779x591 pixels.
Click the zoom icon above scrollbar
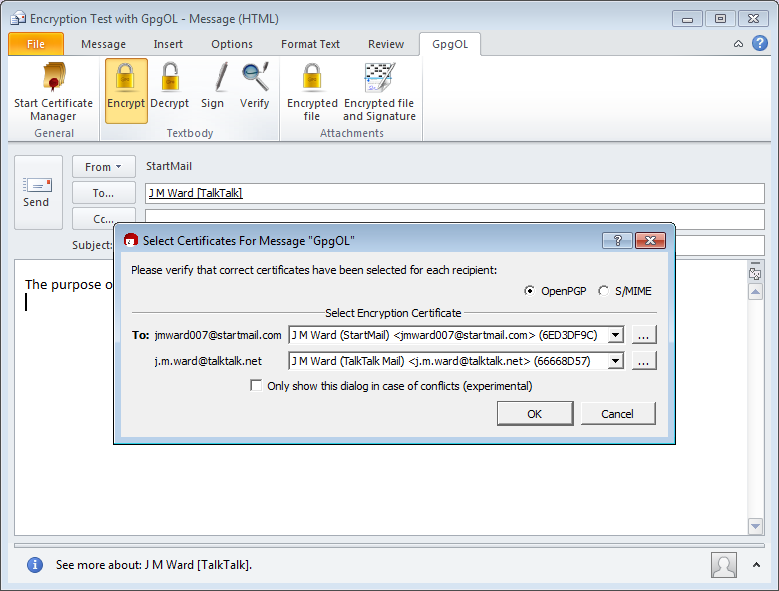tap(755, 274)
